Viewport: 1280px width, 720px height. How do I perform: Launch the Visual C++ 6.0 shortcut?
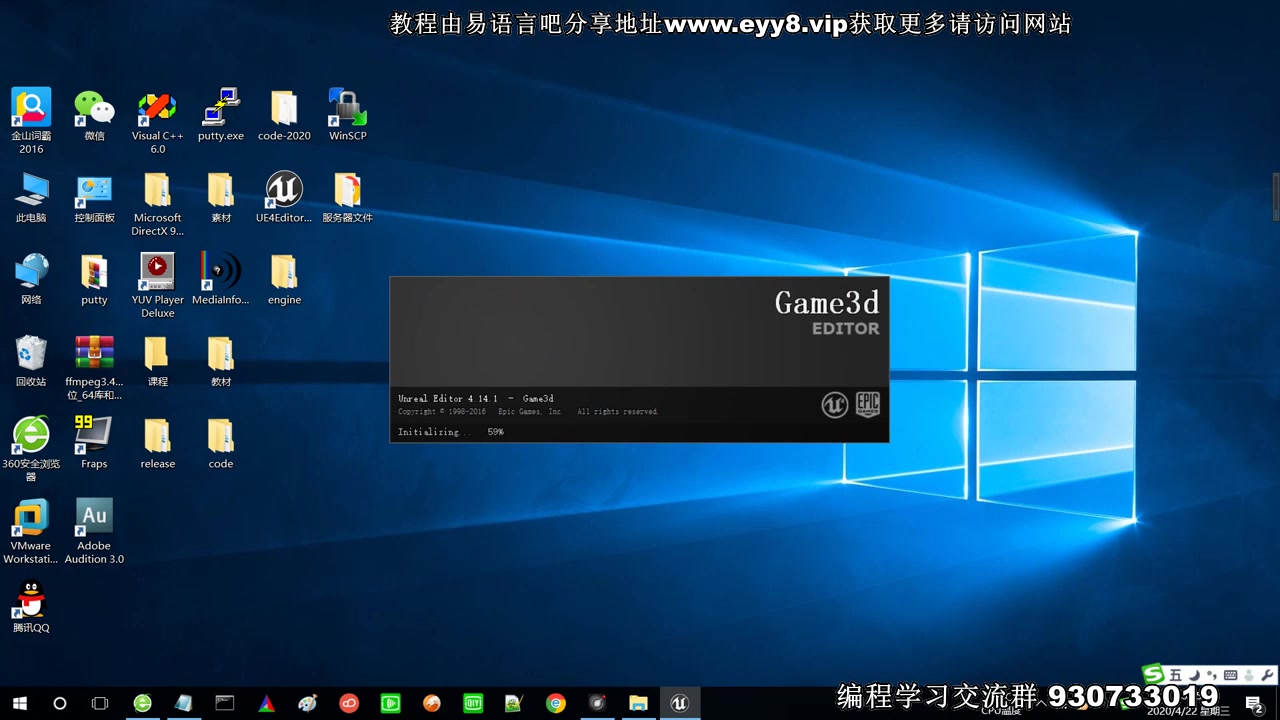(157, 120)
